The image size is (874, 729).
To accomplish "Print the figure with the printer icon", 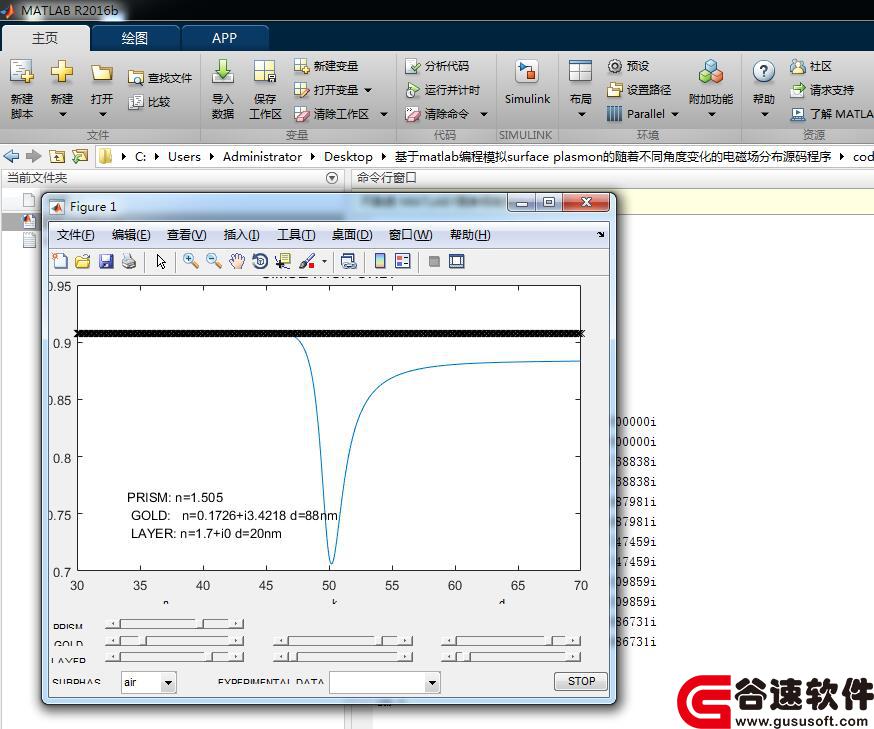I will point(129,261).
